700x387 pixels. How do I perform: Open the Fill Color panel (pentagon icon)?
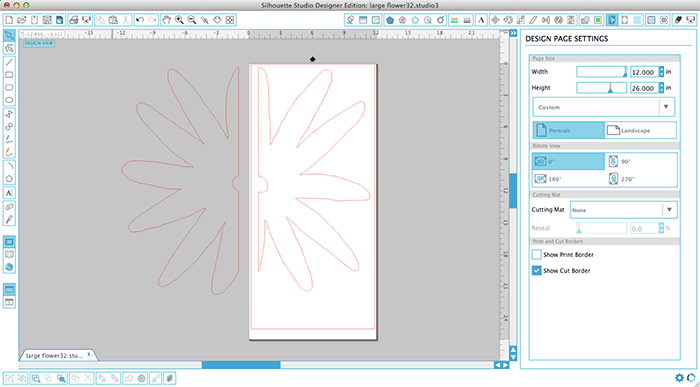point(390,20)
